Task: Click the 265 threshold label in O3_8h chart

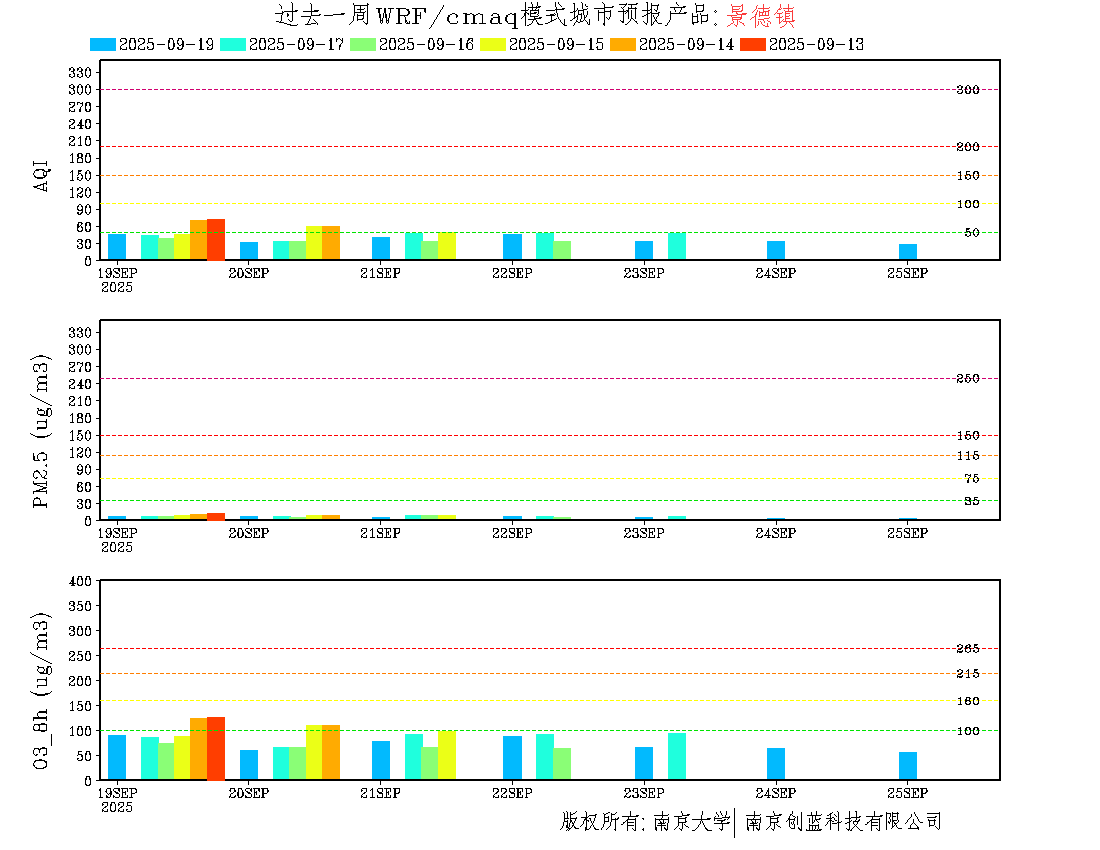Action: [968, 649]
